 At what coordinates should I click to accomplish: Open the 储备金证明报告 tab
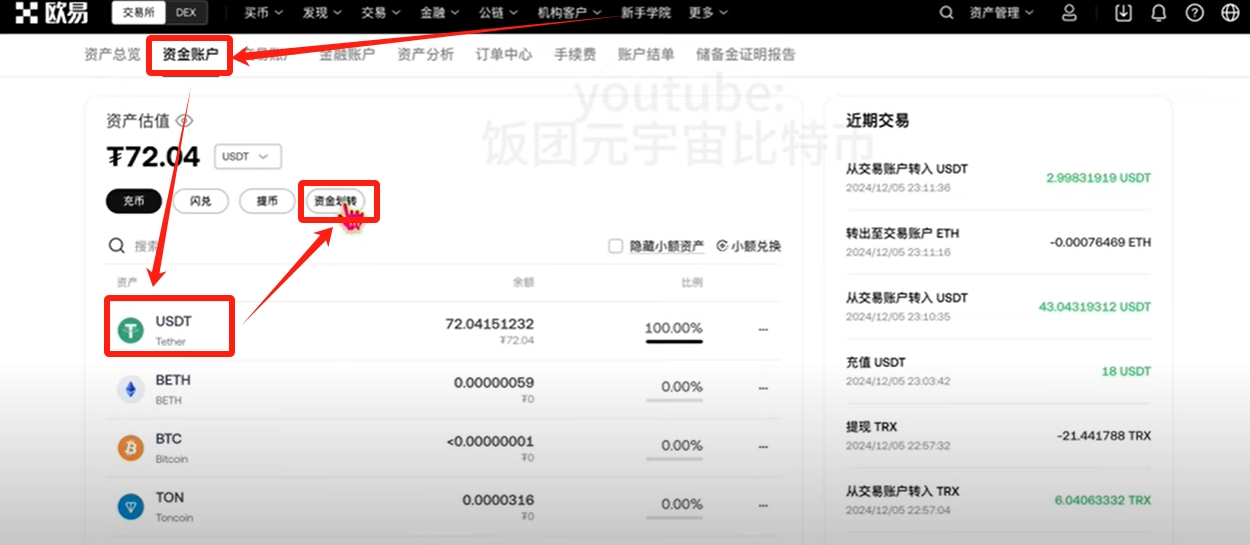point(746,55)
